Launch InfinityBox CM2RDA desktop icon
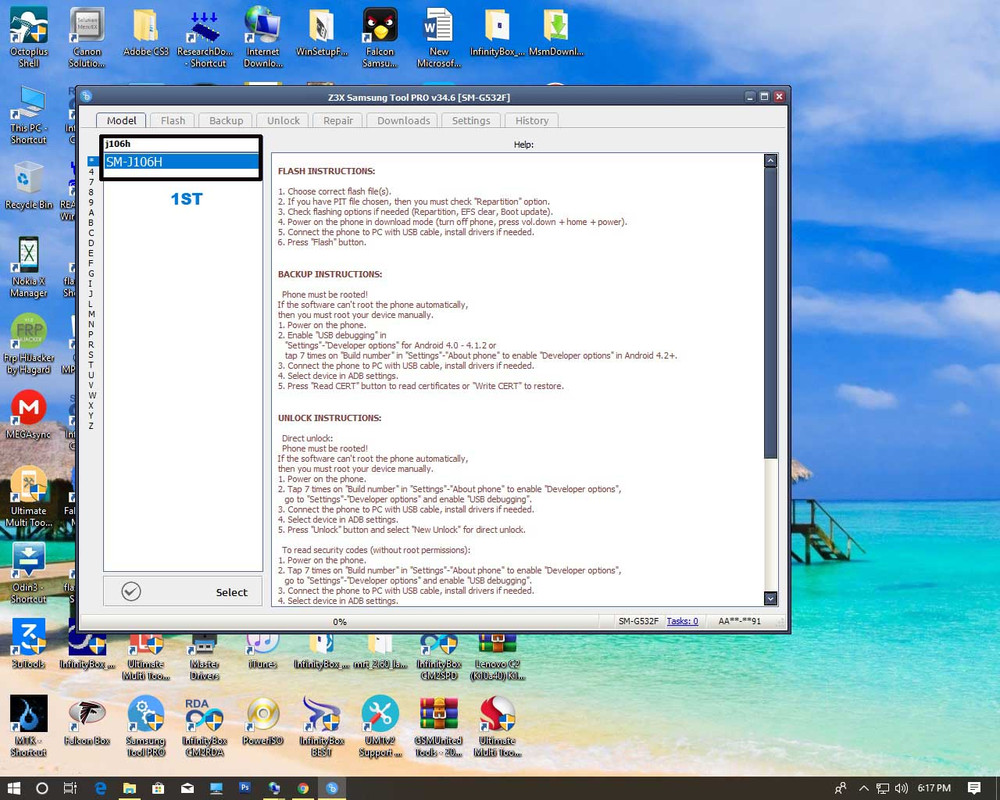Viewport: 1000px width, 800px height. pyautogui.click(x=205, y=726)
